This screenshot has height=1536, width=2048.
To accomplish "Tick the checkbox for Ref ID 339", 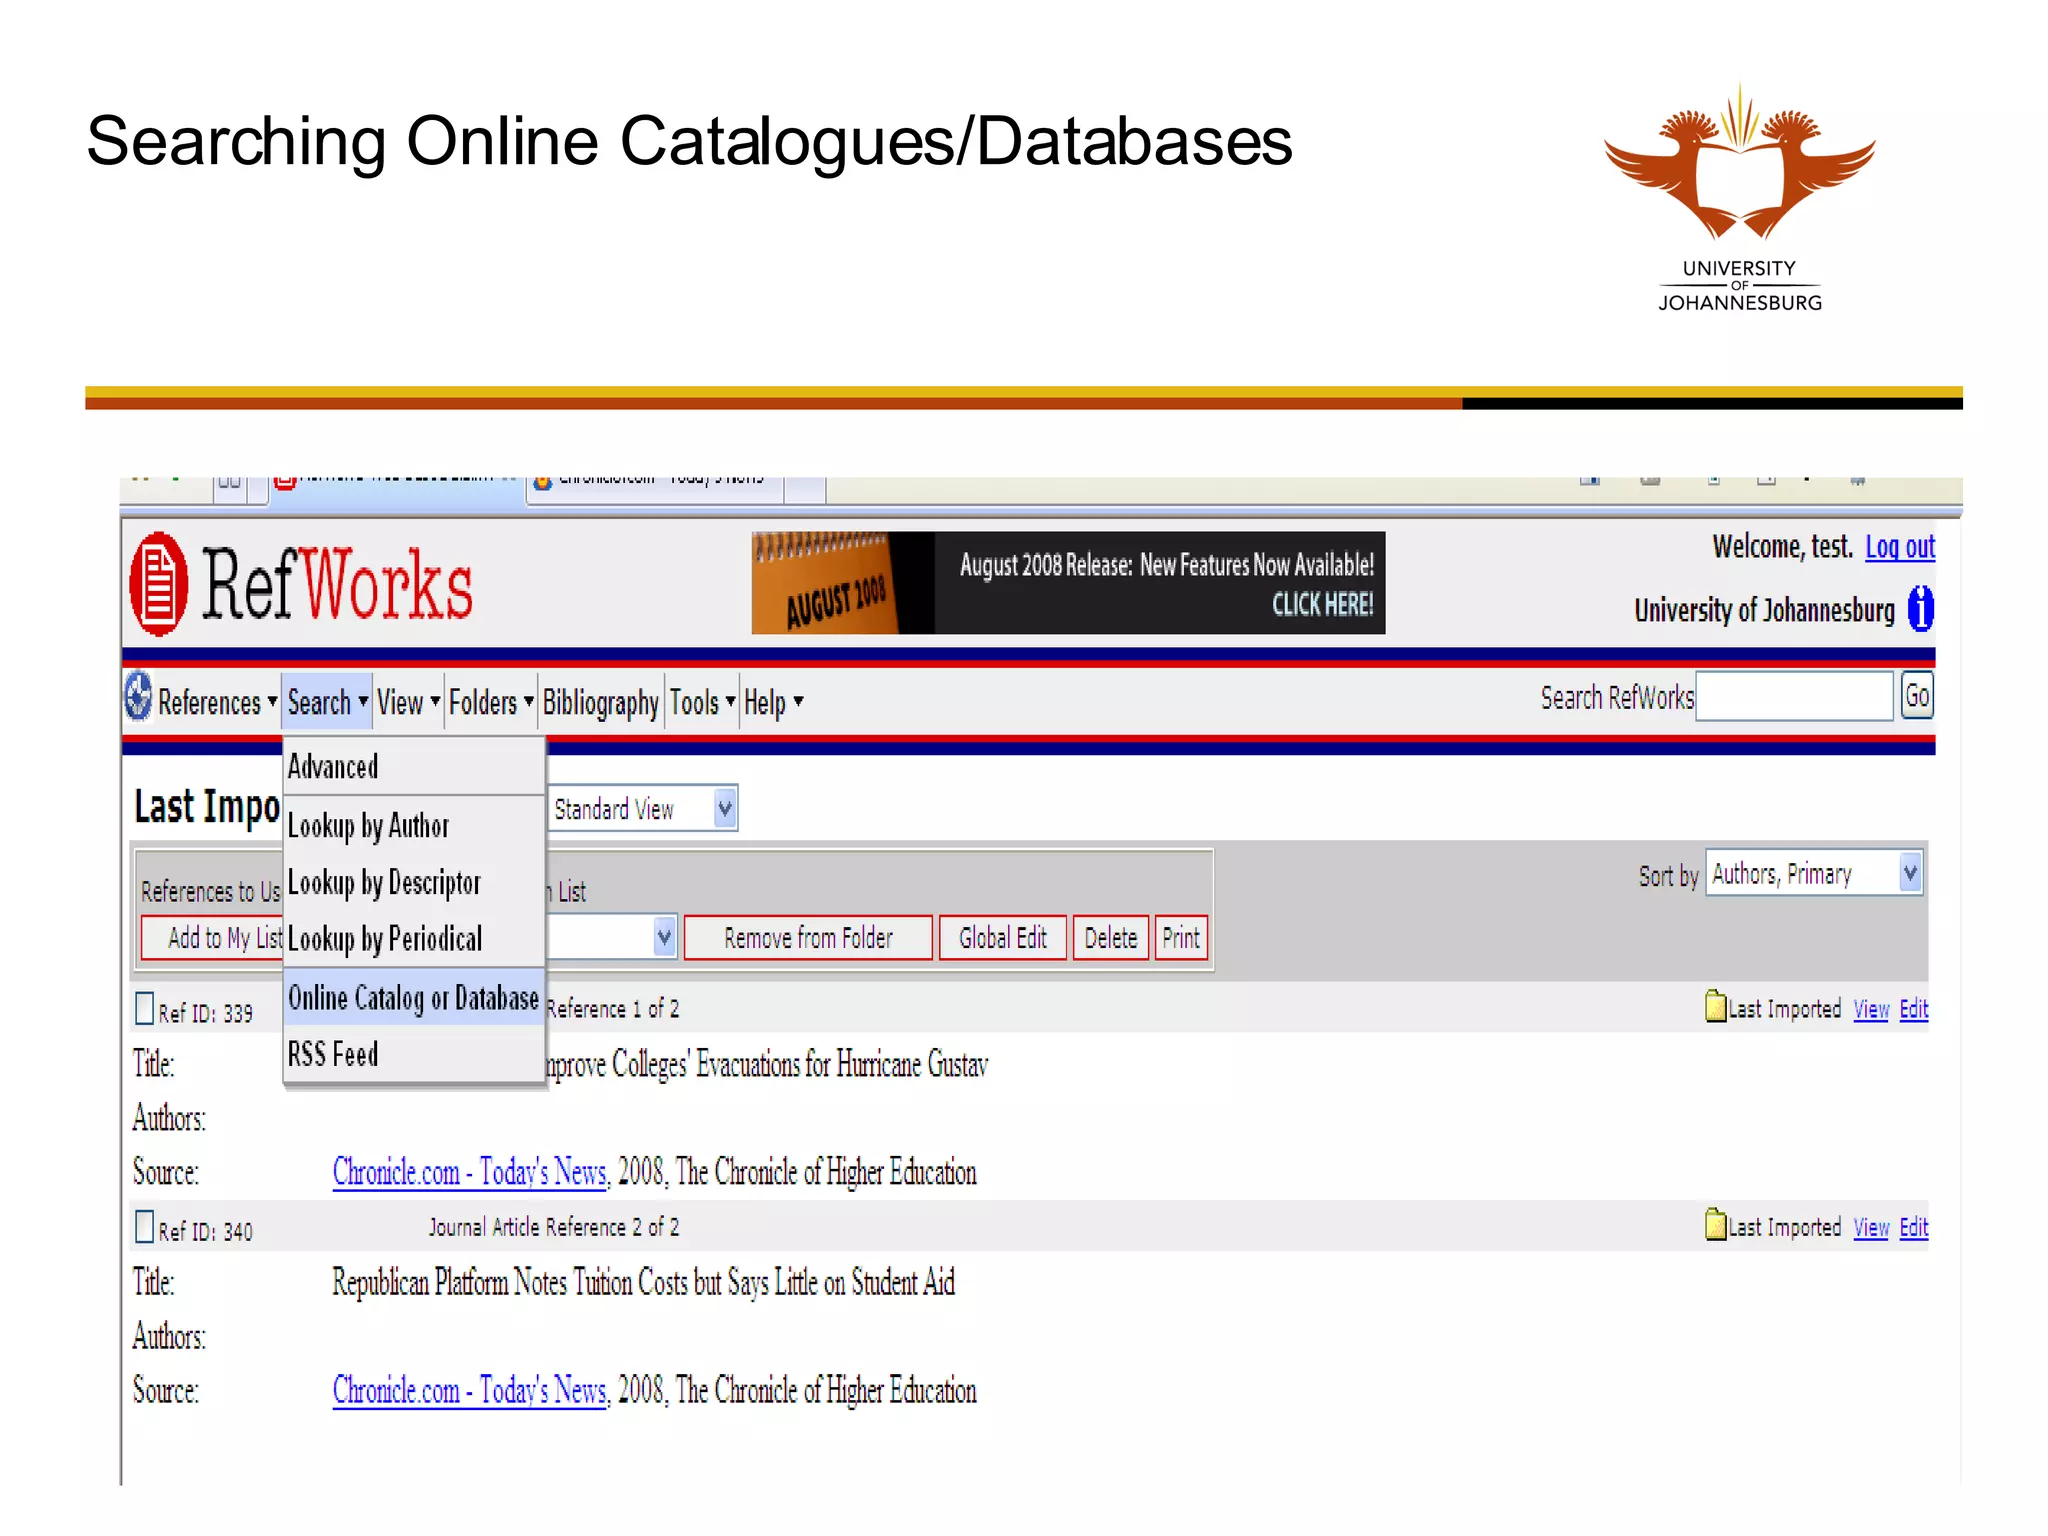I will pyautogui.click(x=144, y=1009).
